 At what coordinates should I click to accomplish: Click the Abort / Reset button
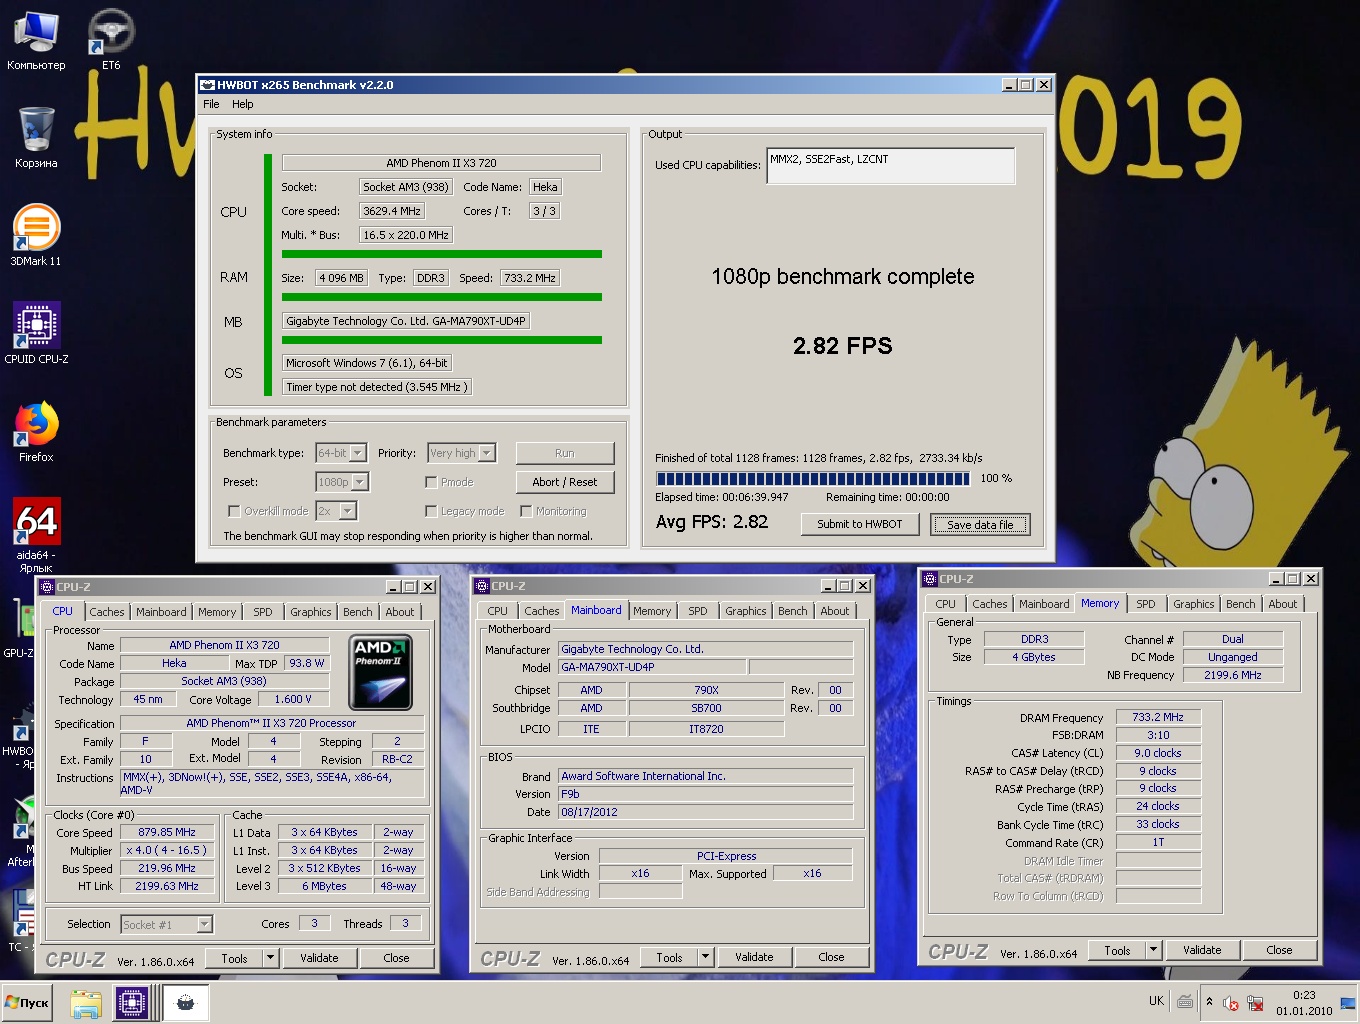[565, 482]
